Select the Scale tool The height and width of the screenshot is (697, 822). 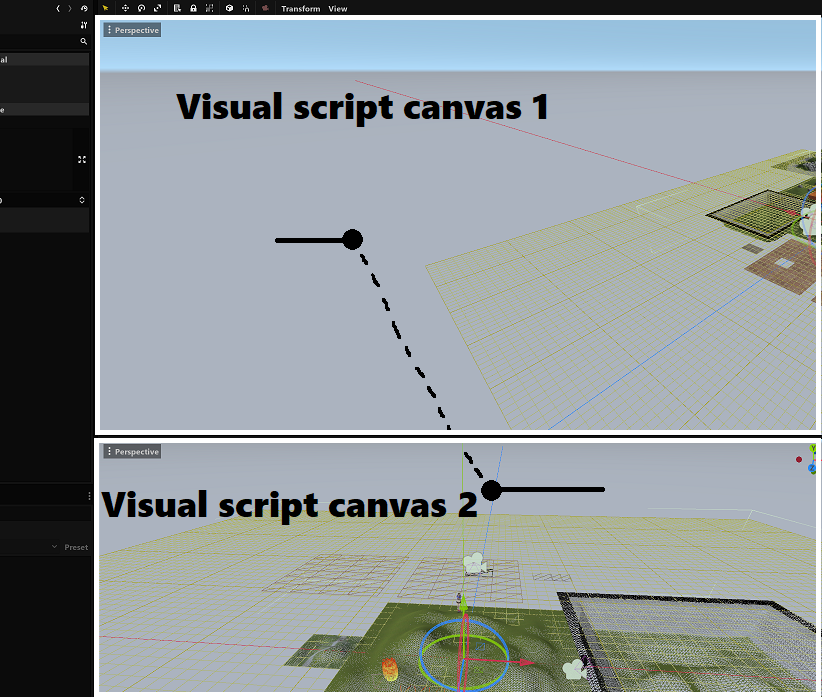[158, 8]
